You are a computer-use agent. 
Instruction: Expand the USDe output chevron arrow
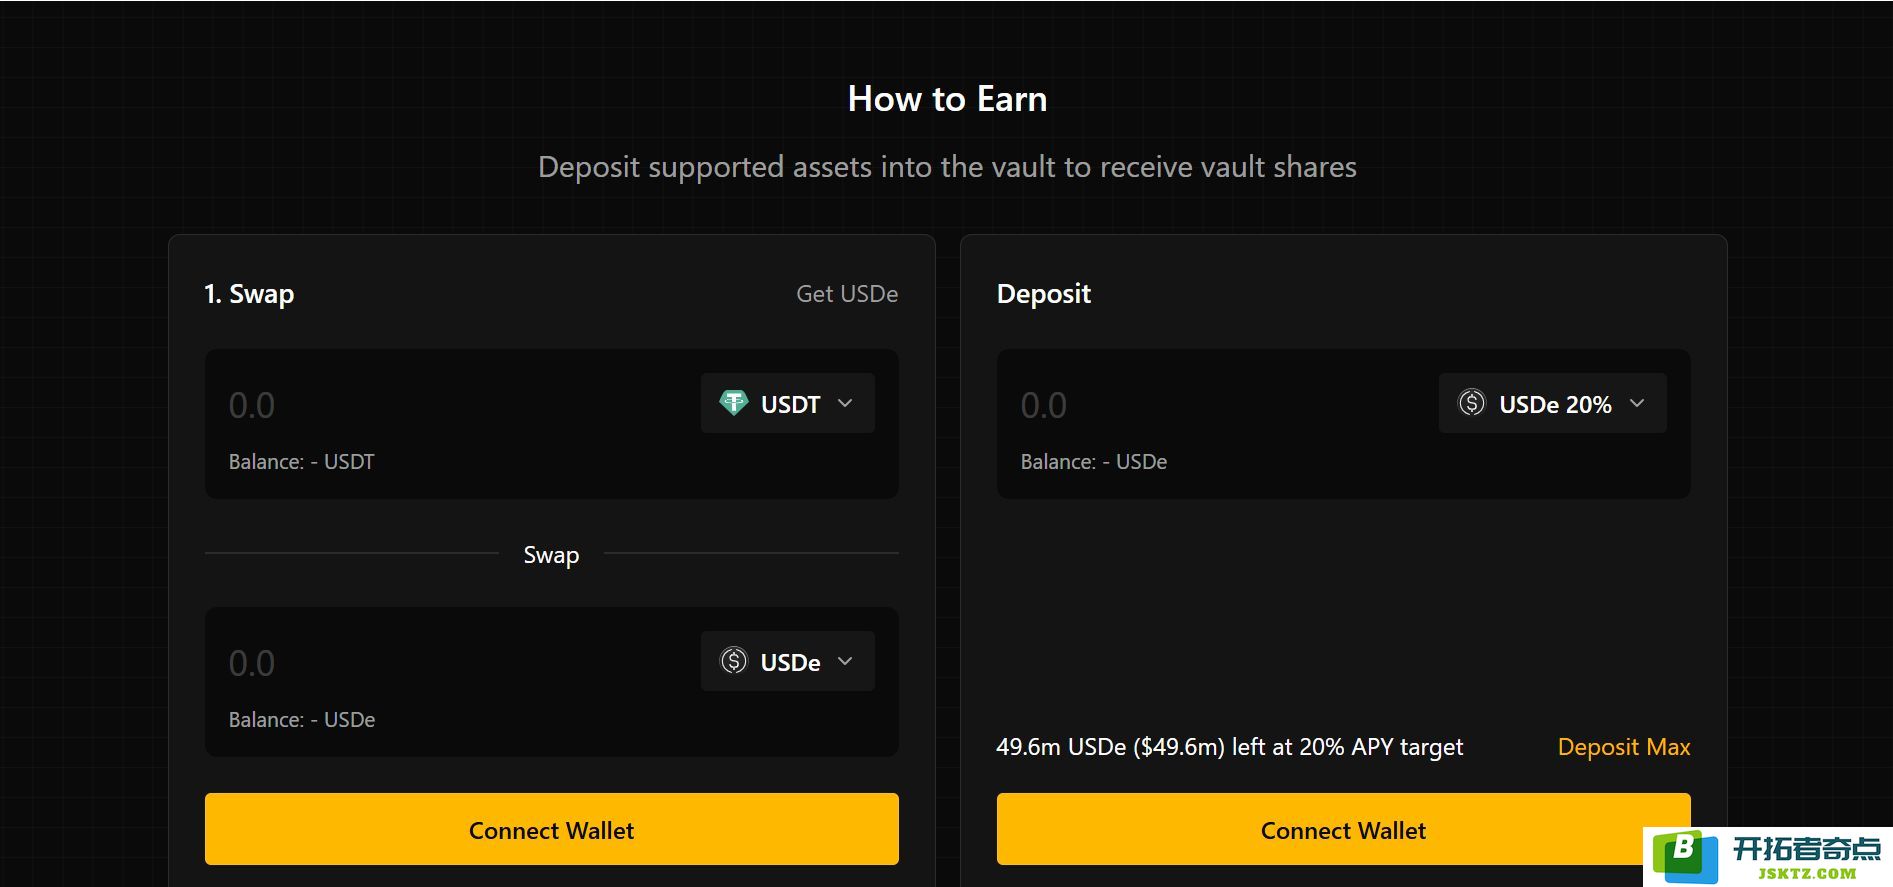pyautogui.click(x=845, y=661)
